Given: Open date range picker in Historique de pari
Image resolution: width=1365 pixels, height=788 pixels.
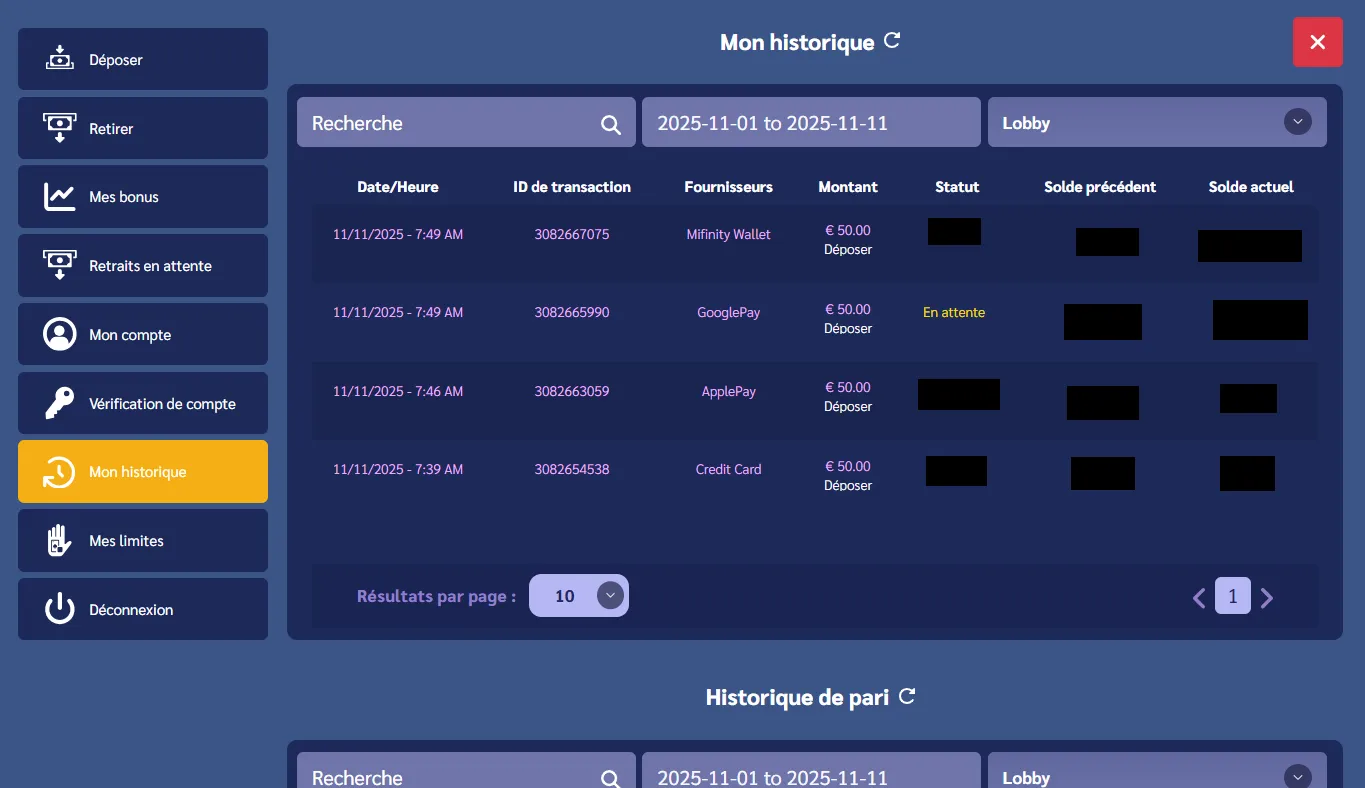Looking at the screenshot, I should click(811, 771).
